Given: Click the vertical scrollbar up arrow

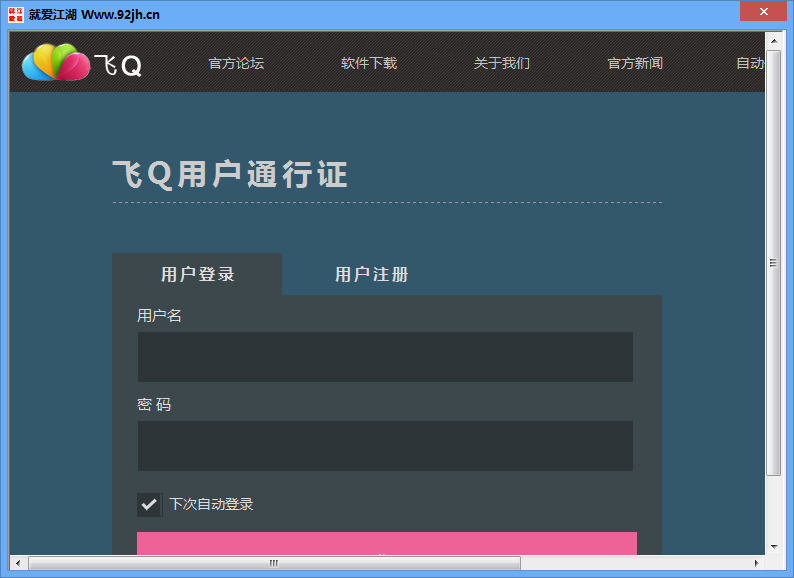Looking at the screenshot, I should [x=773, y=40].
